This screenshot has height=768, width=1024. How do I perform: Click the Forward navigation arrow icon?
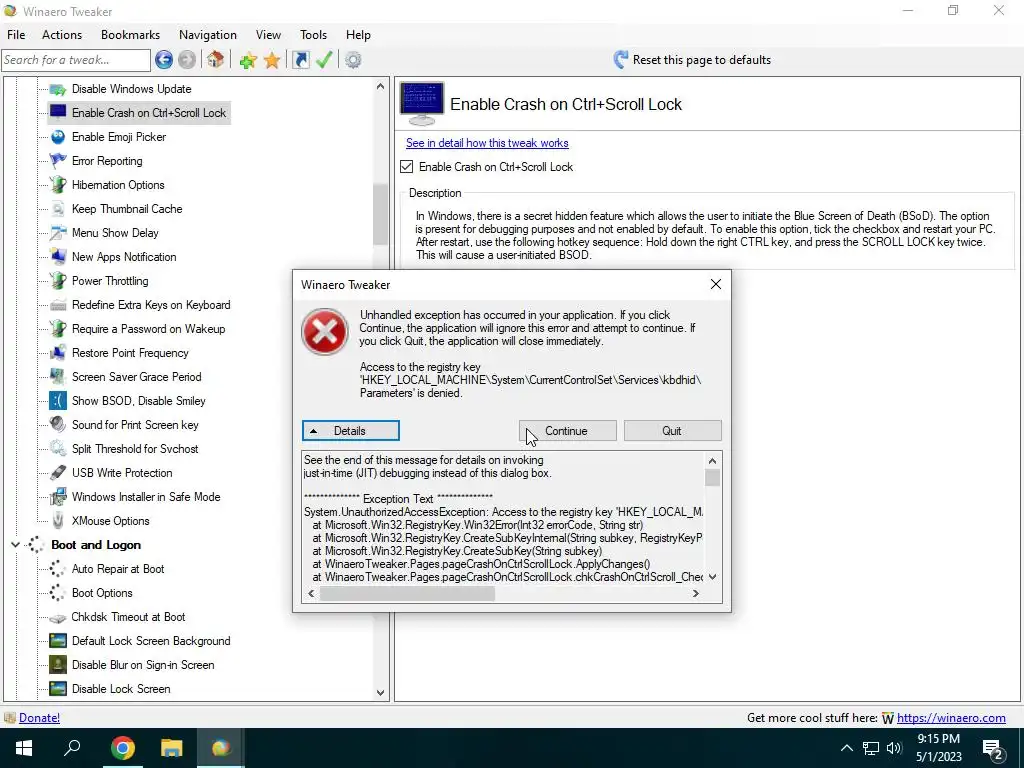coord(187,60)
